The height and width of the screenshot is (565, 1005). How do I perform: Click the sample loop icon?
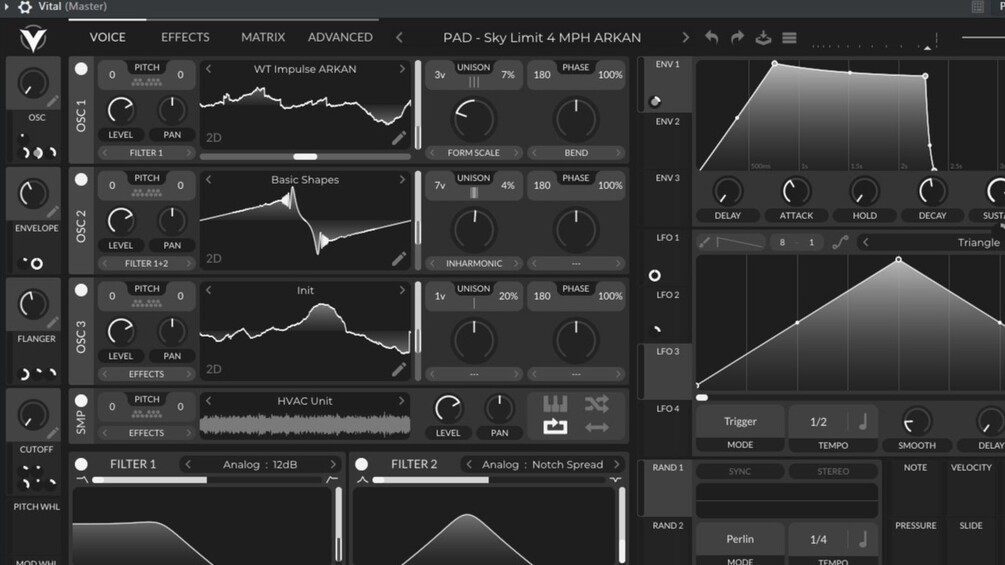[x=555, y=427]
